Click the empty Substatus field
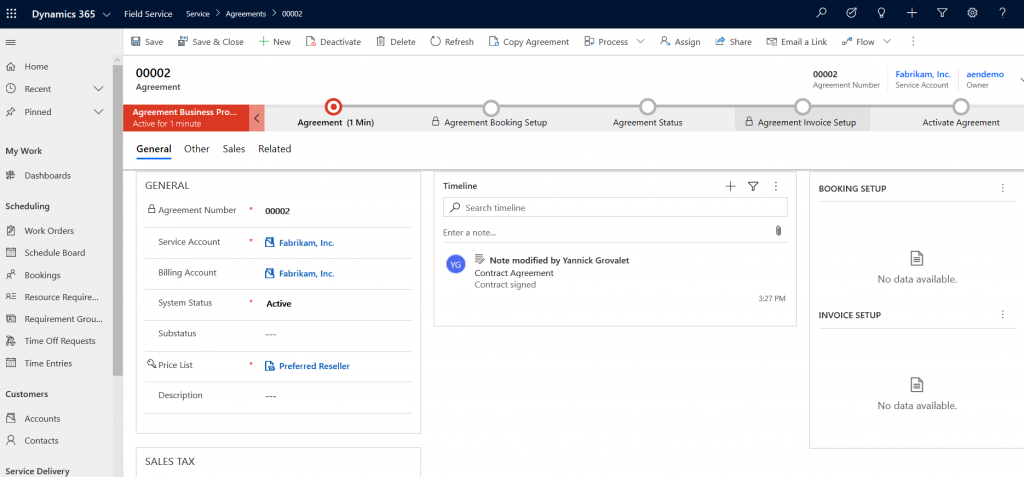The height and width of the screenshot is (477, 1024). coord(336,334)
